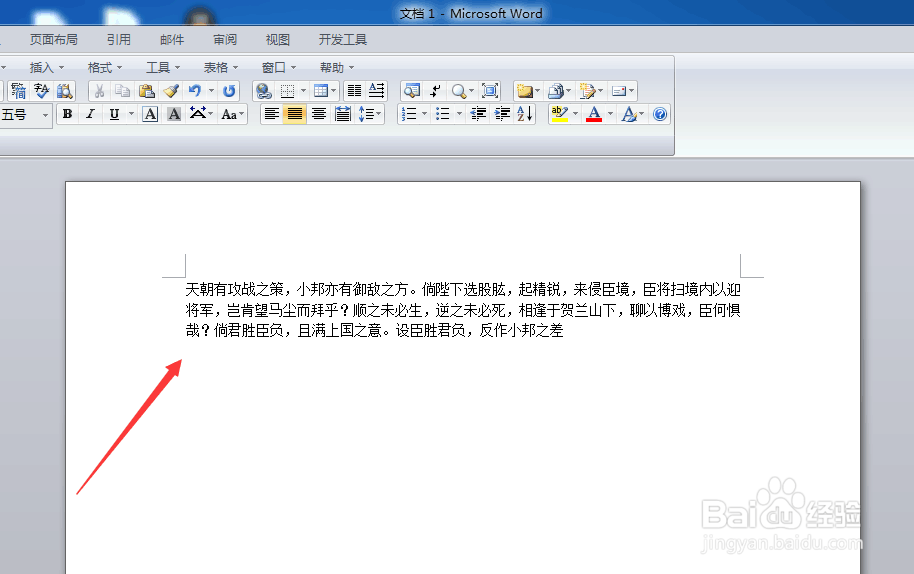The image size is (914, 574).
Task: Toggle bold formatting
Action: point(67,114)
